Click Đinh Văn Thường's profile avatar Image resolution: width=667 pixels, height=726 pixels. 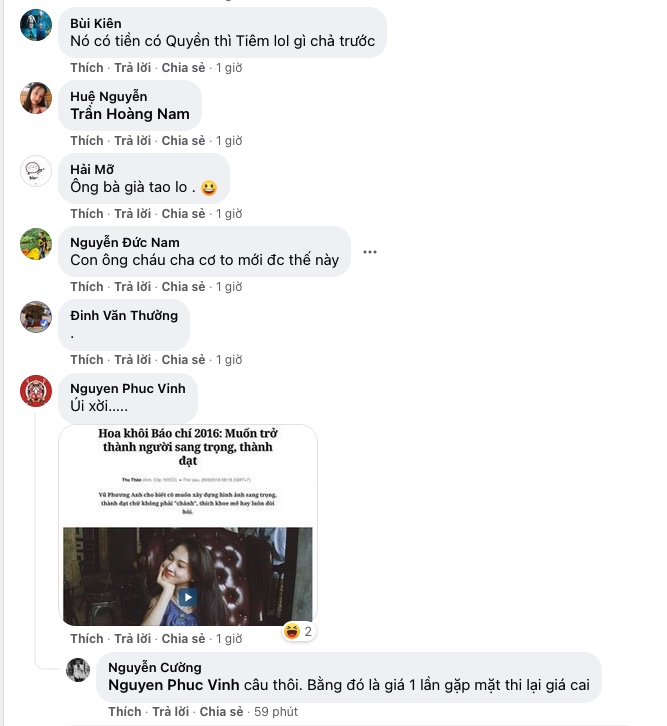[36, 317]
